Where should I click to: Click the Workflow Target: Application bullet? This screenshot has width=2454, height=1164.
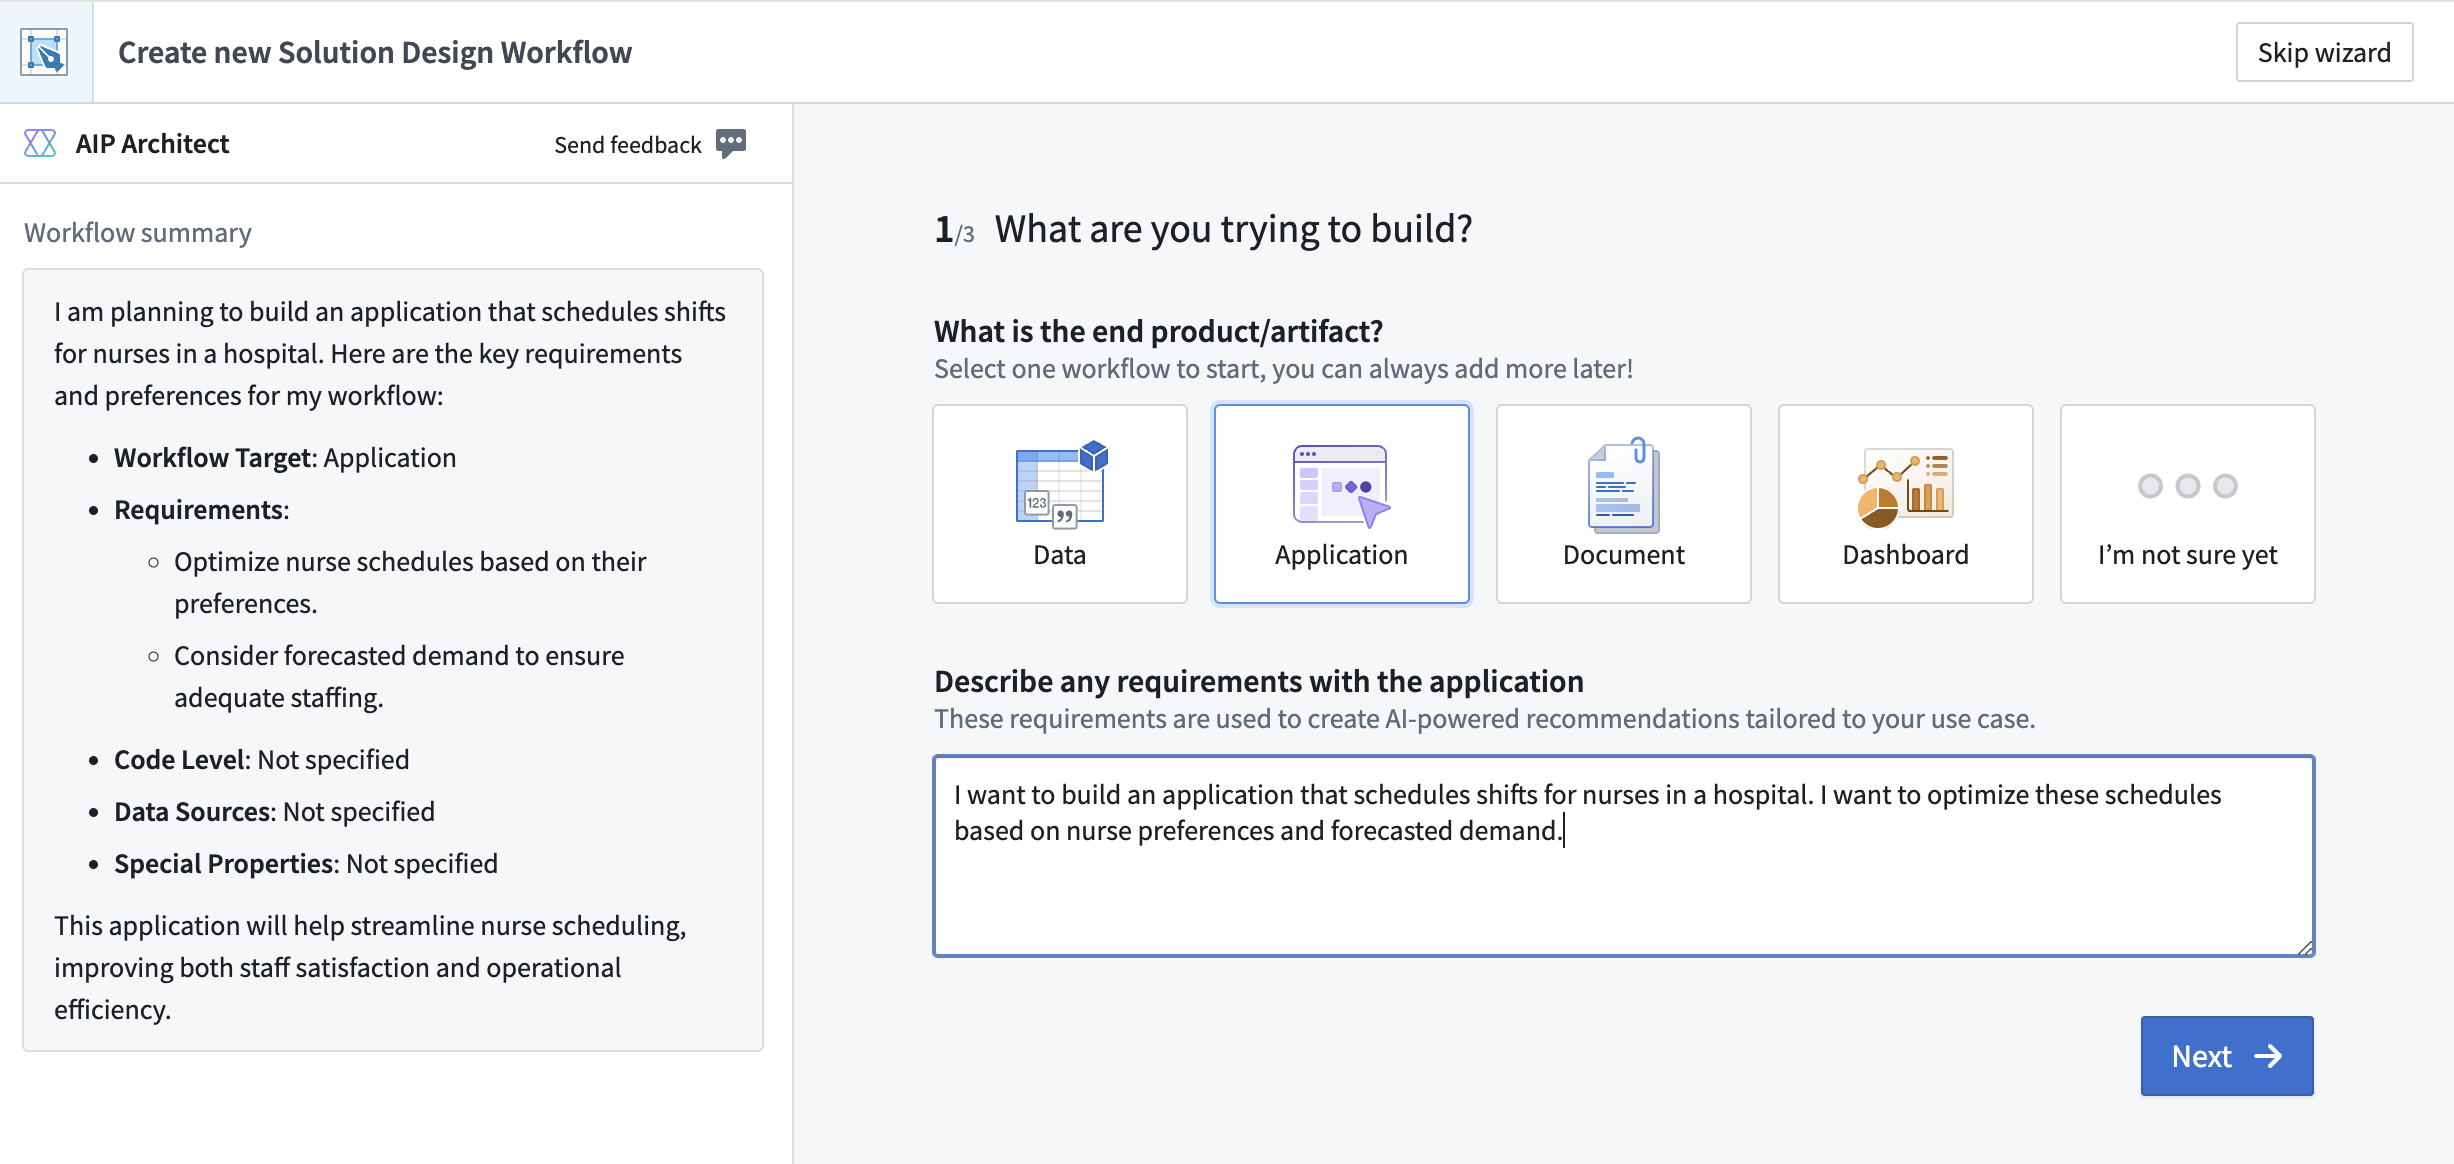[285, 458]
